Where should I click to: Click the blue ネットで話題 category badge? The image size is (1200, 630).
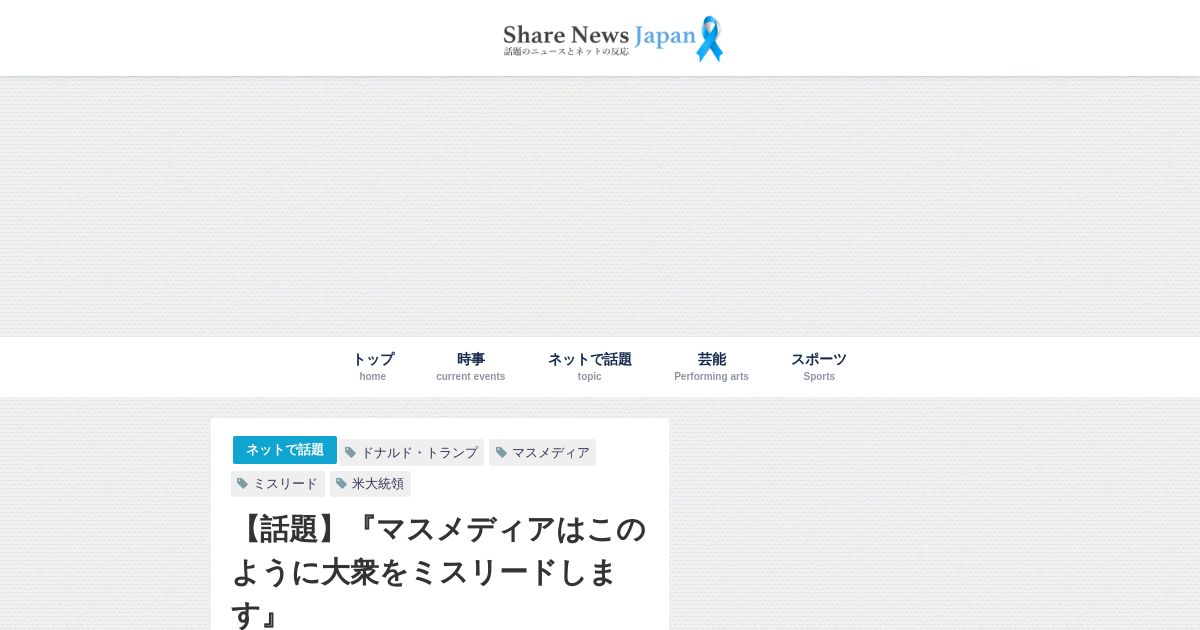click(x=285, y=450)
